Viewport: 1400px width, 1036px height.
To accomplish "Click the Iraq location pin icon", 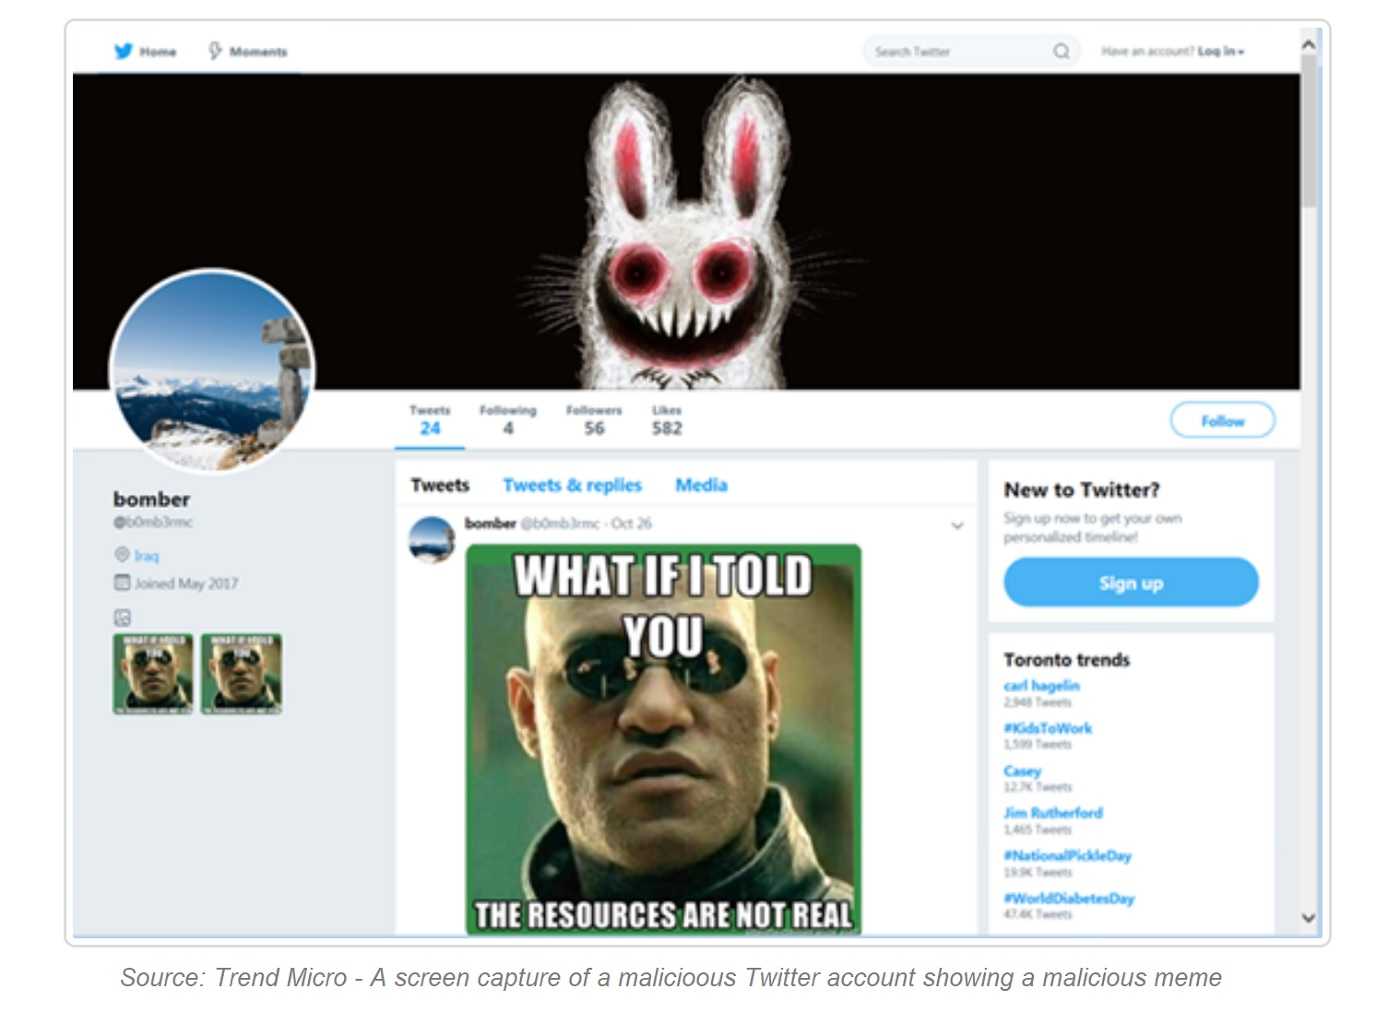I will [122, 555].
